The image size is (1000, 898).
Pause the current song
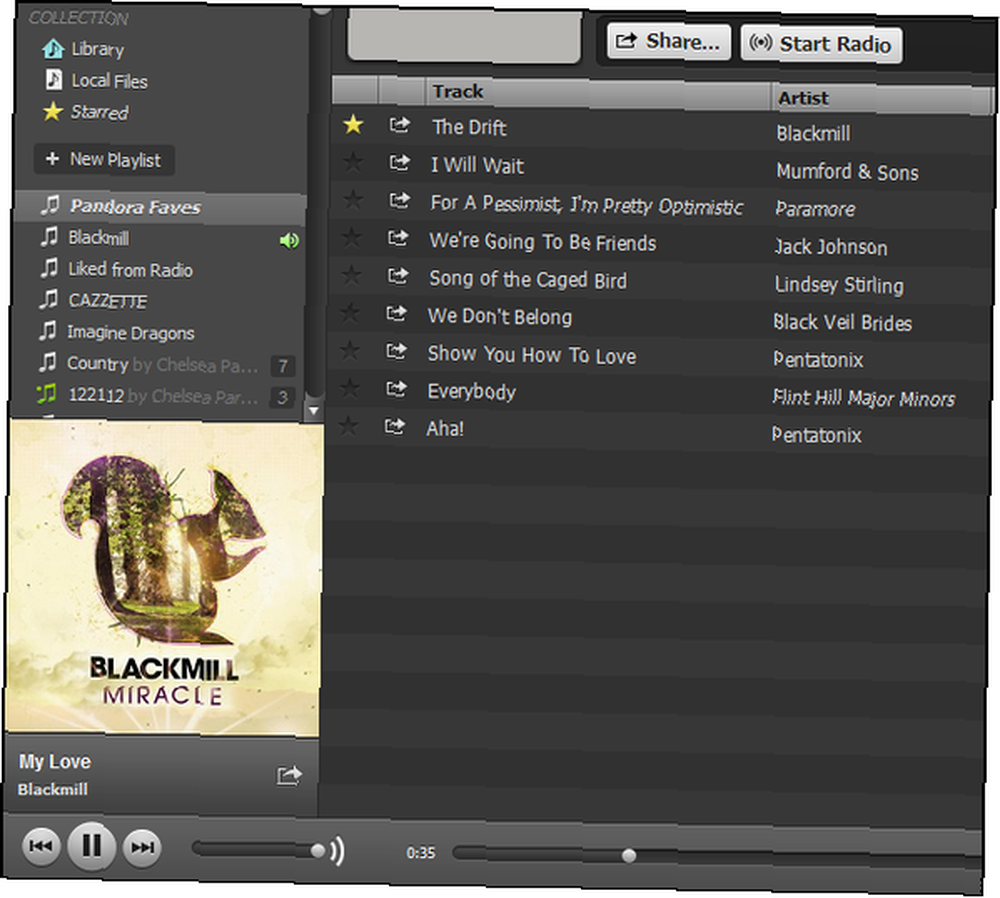(92, 846)
